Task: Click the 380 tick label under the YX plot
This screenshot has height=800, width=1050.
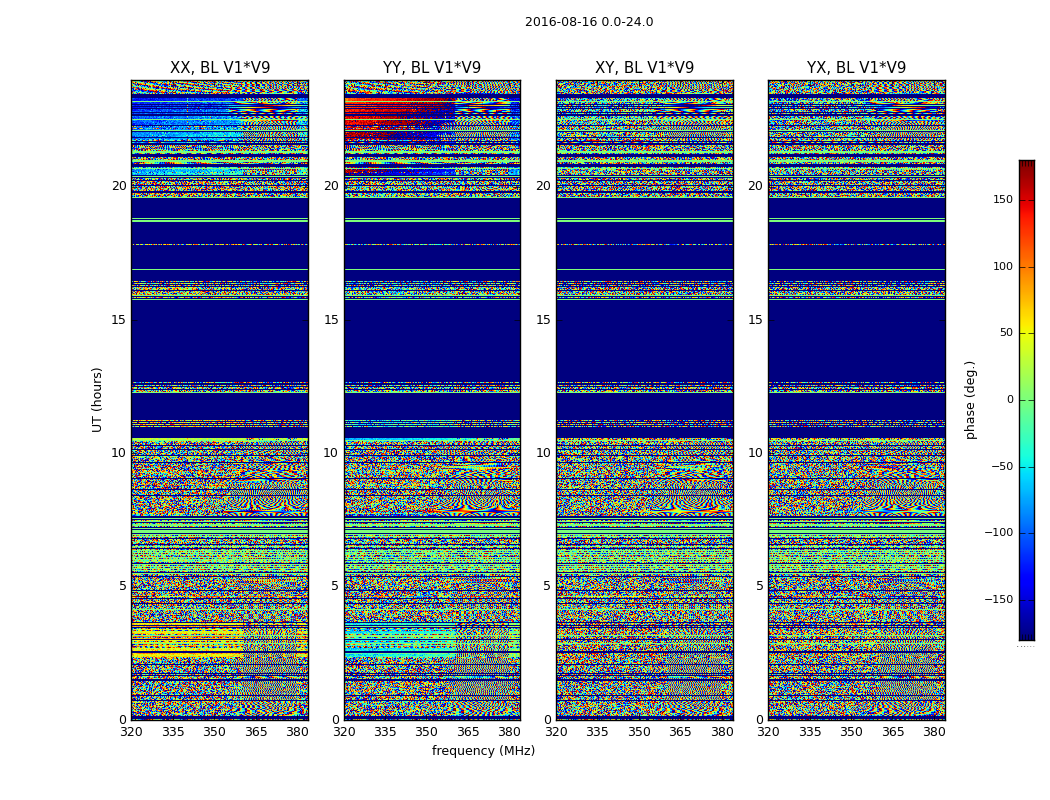Action: click(x=934, y=732)
